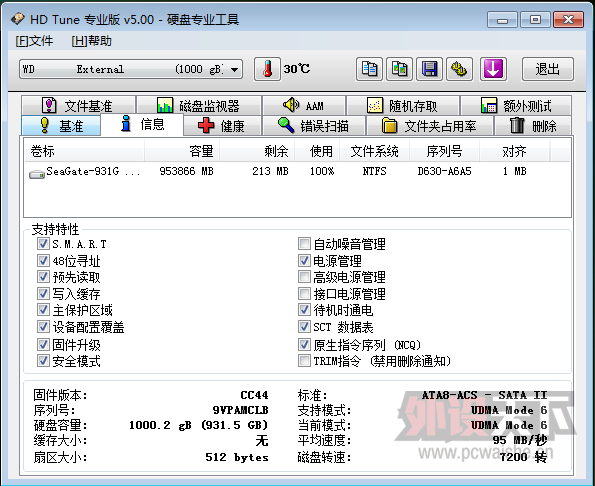Open the WD External drive dropdown
Image resolution: width=595 pixels, height=486 pixels.
tap(131, 69)
